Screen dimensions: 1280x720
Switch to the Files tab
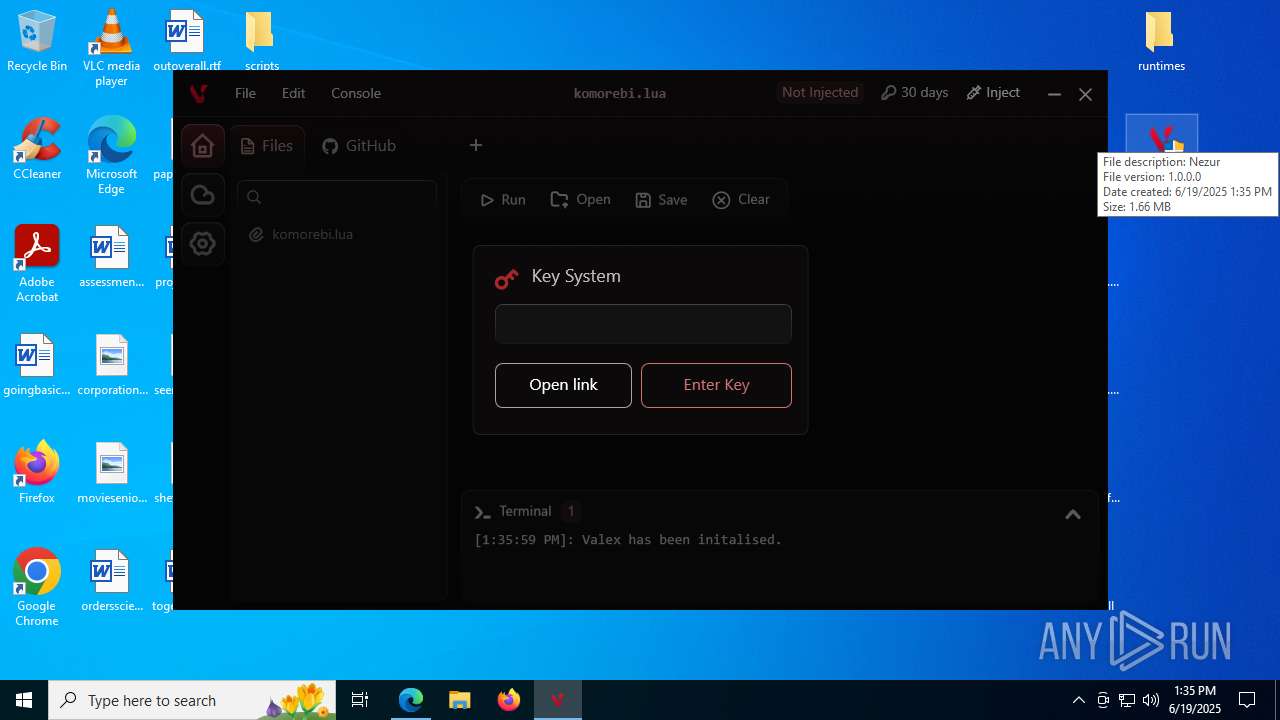click(267, 146)
